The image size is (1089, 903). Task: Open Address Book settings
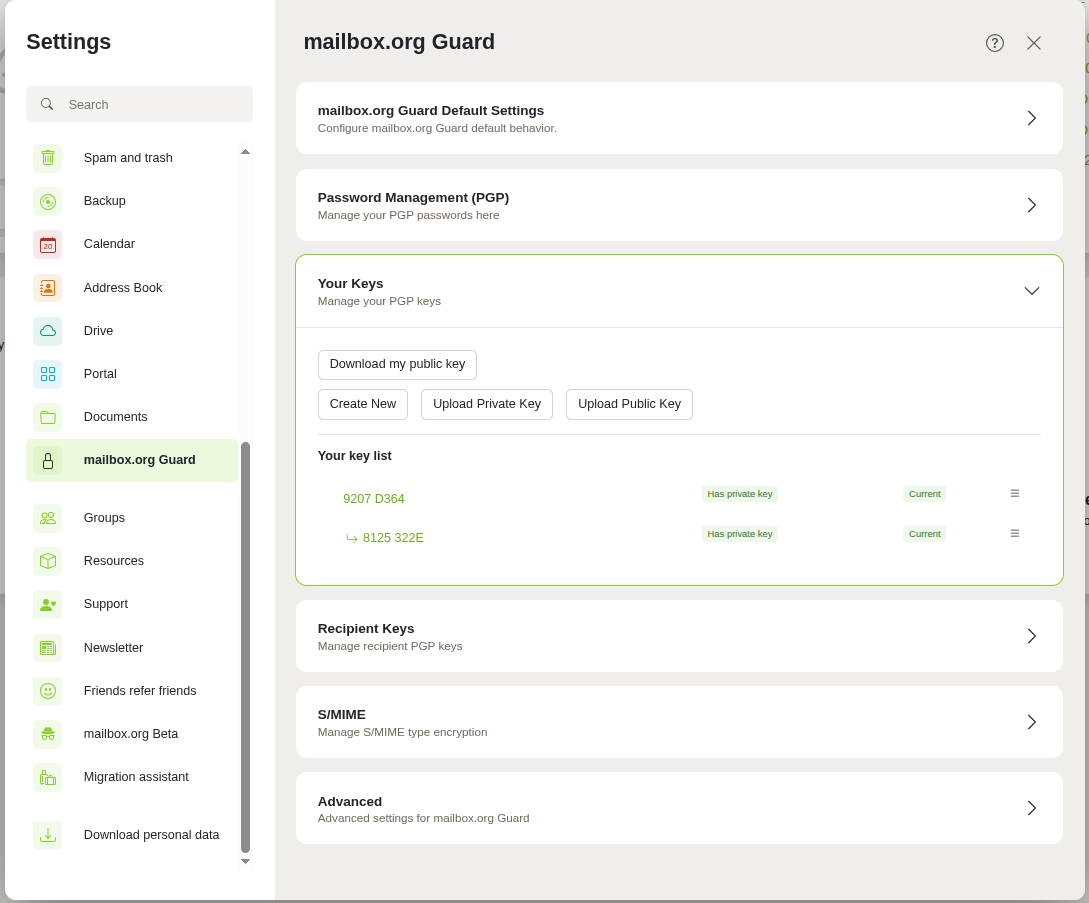[132, 288]
